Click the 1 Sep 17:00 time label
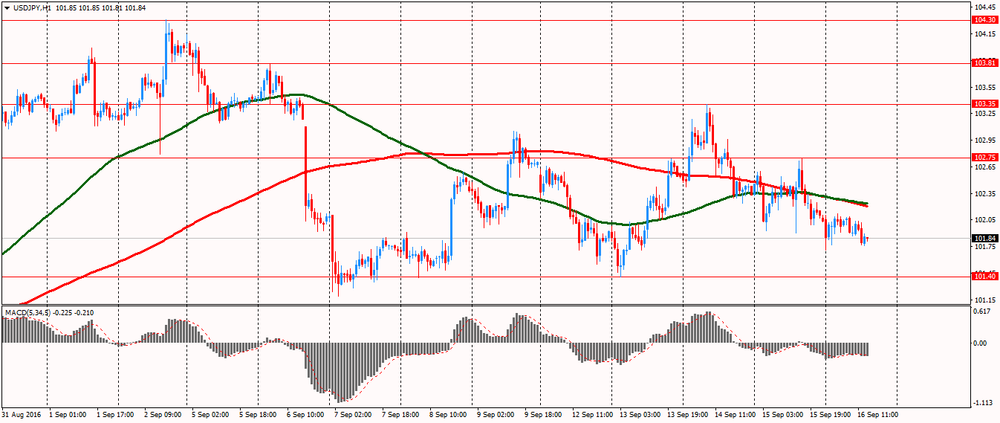The image size is (1000, 423). 115,414
